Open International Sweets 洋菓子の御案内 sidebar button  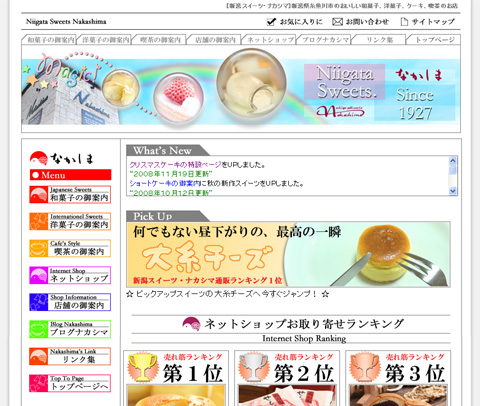coord(70,221)
